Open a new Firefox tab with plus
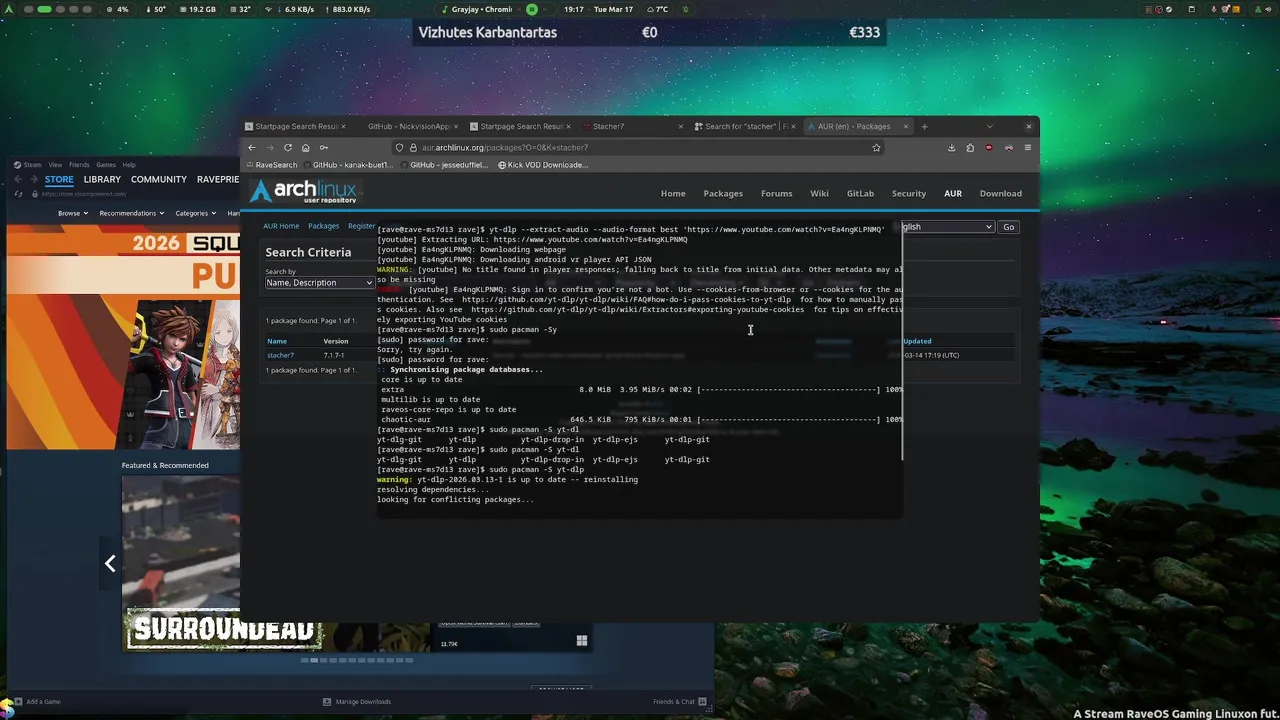Viewport: 1280px width, 720px height. [924, 126]
